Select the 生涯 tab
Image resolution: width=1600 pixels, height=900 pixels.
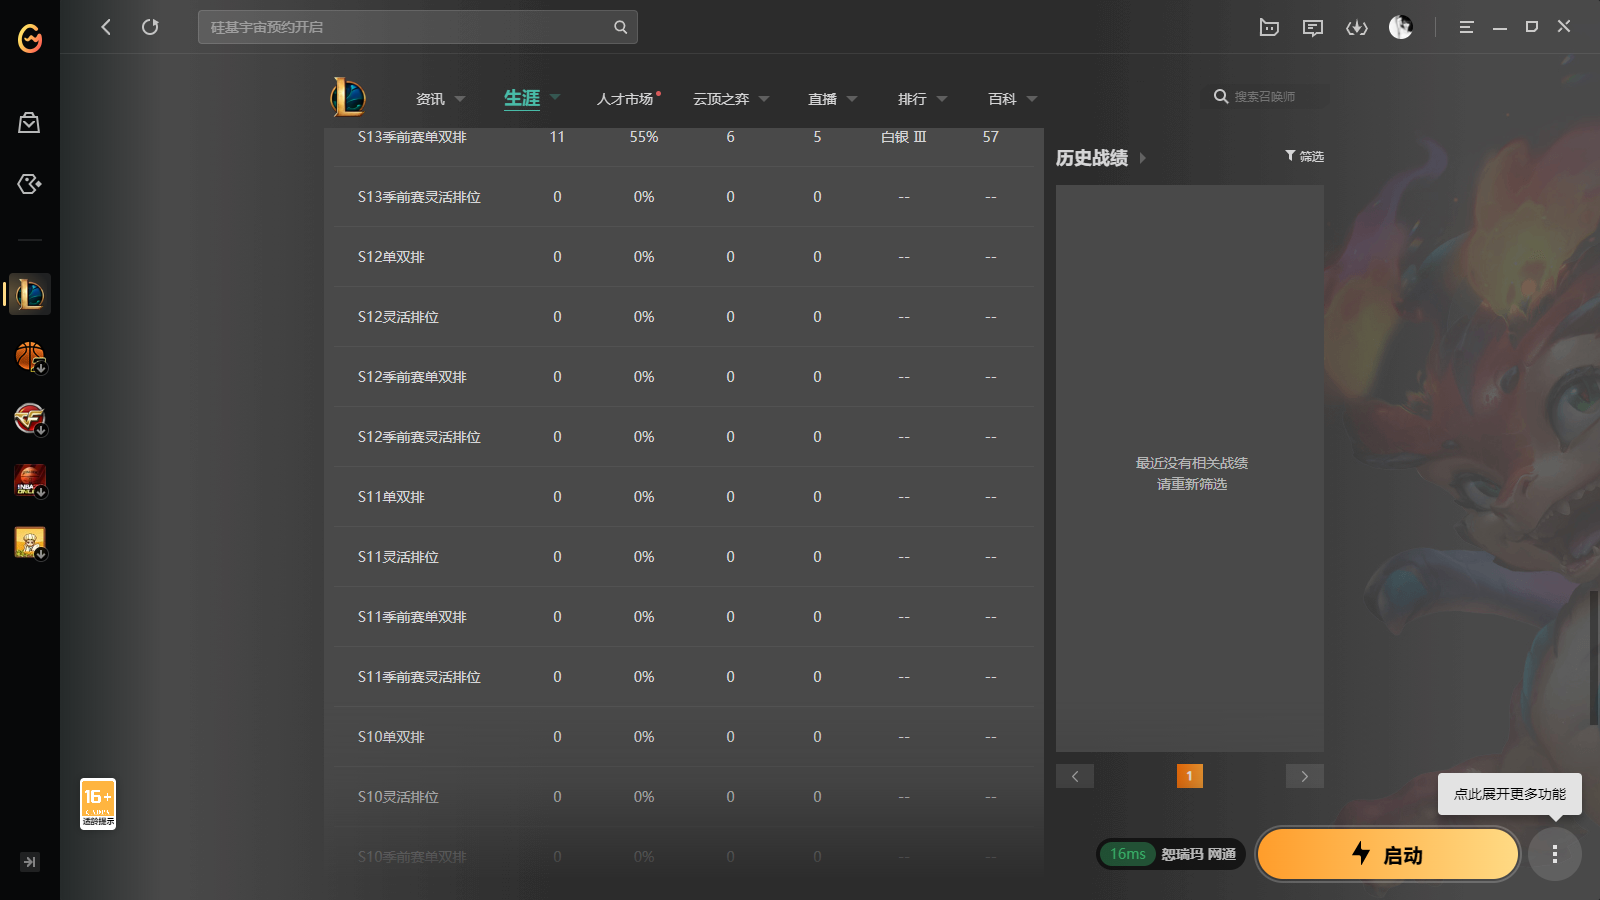coord(522,98)
